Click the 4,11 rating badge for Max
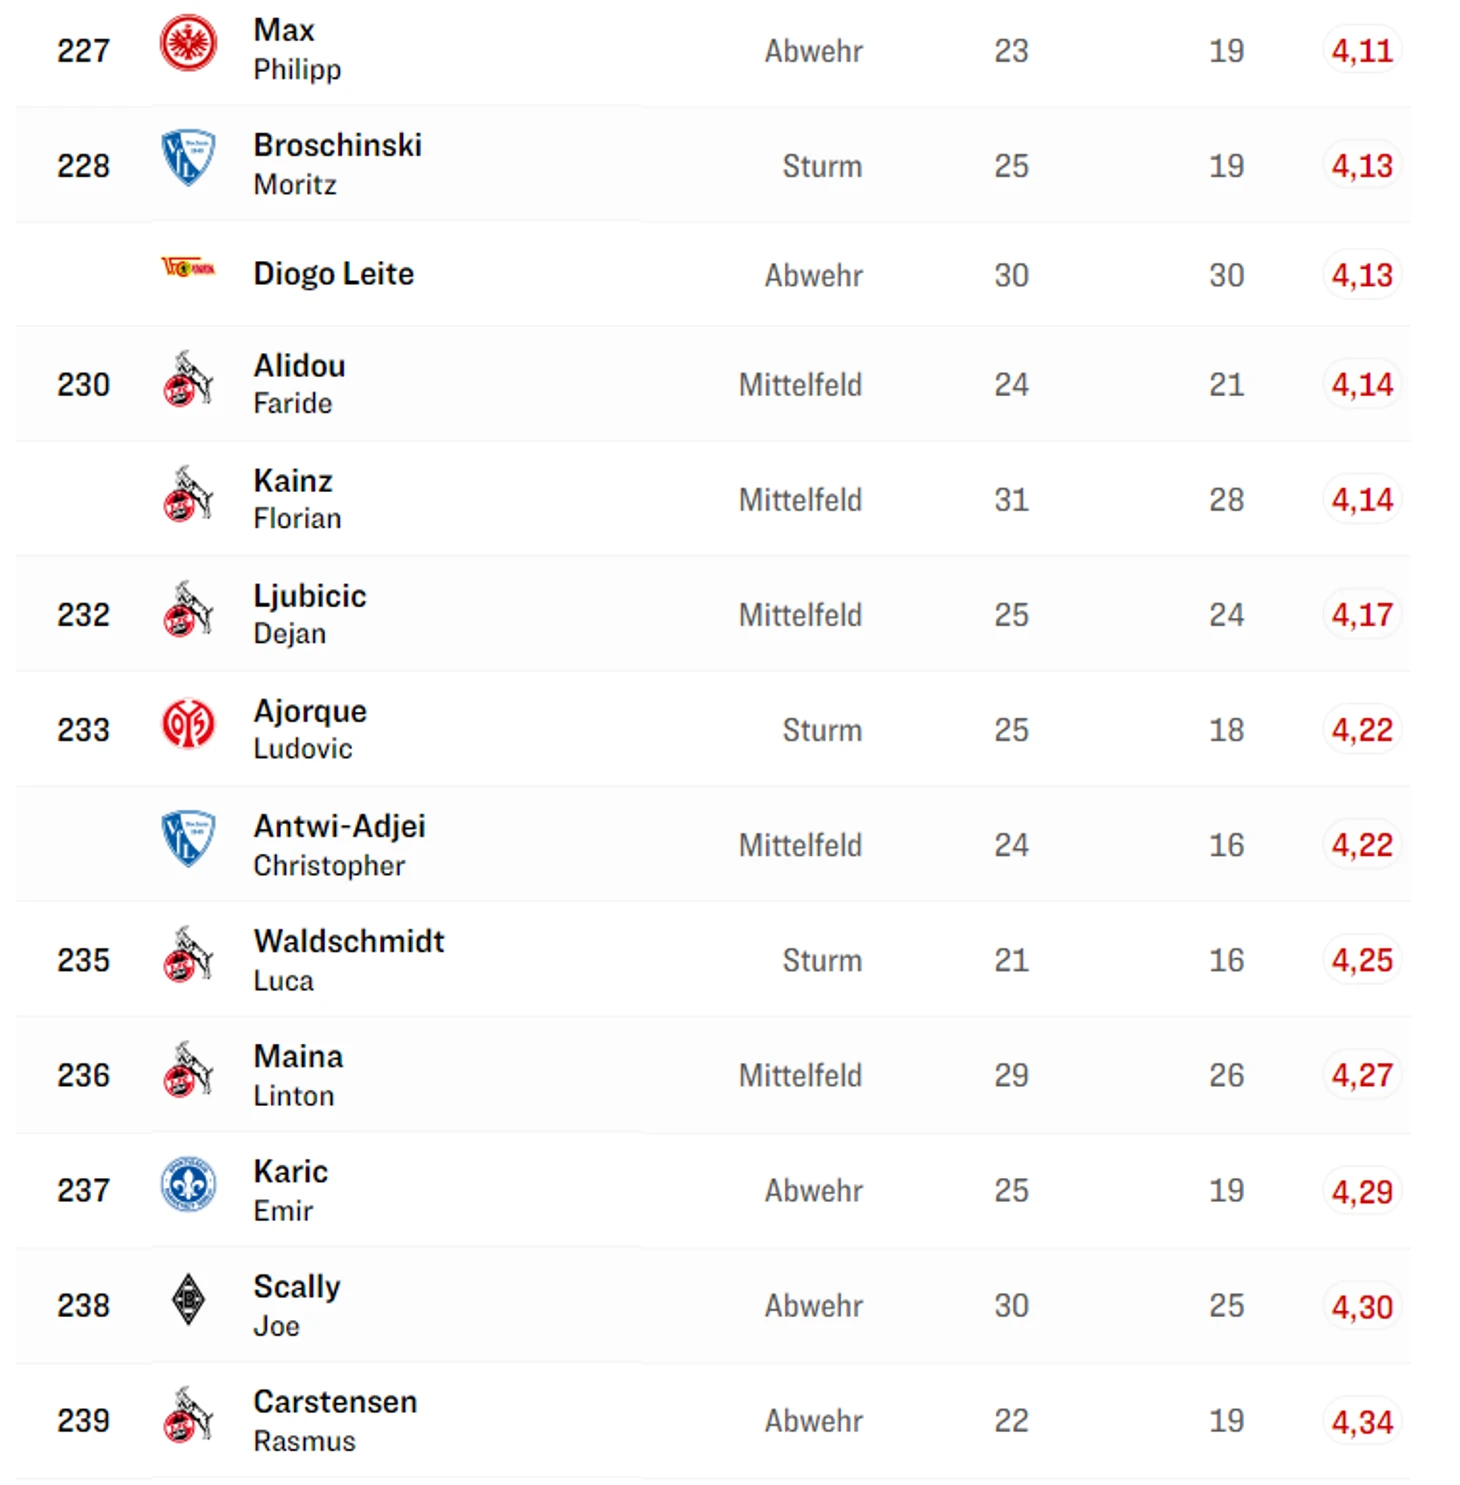This screenshot has height=1485, width=1460. pos(1361,50)
